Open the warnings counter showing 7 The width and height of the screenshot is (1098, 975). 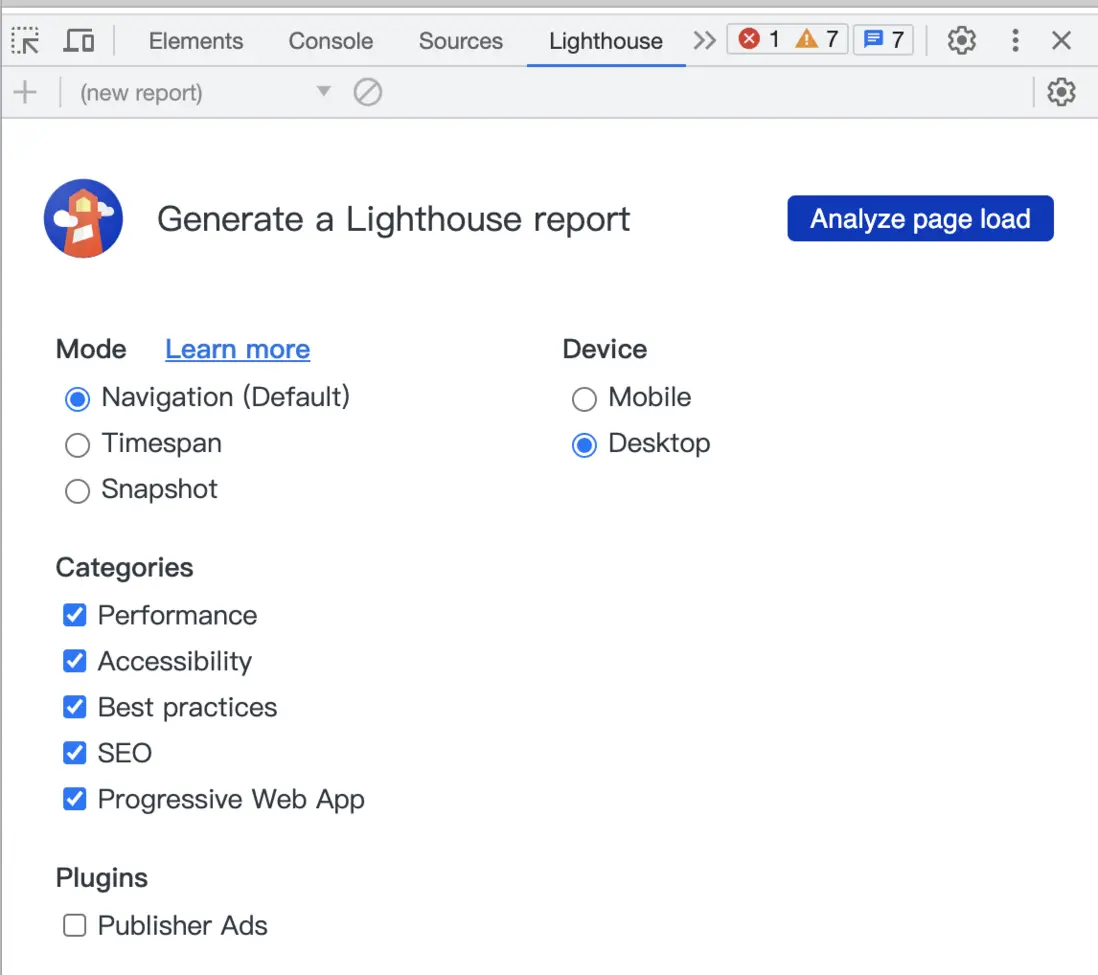coord(816,39)
